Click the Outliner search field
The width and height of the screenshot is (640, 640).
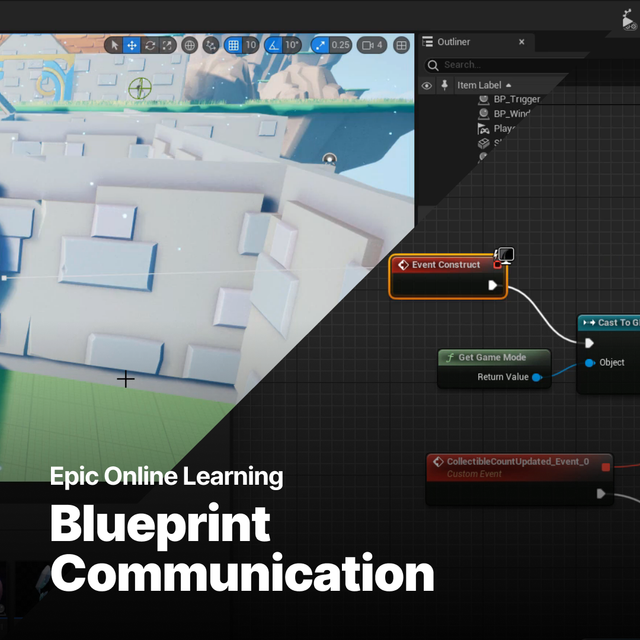click(x=500, y=65)
